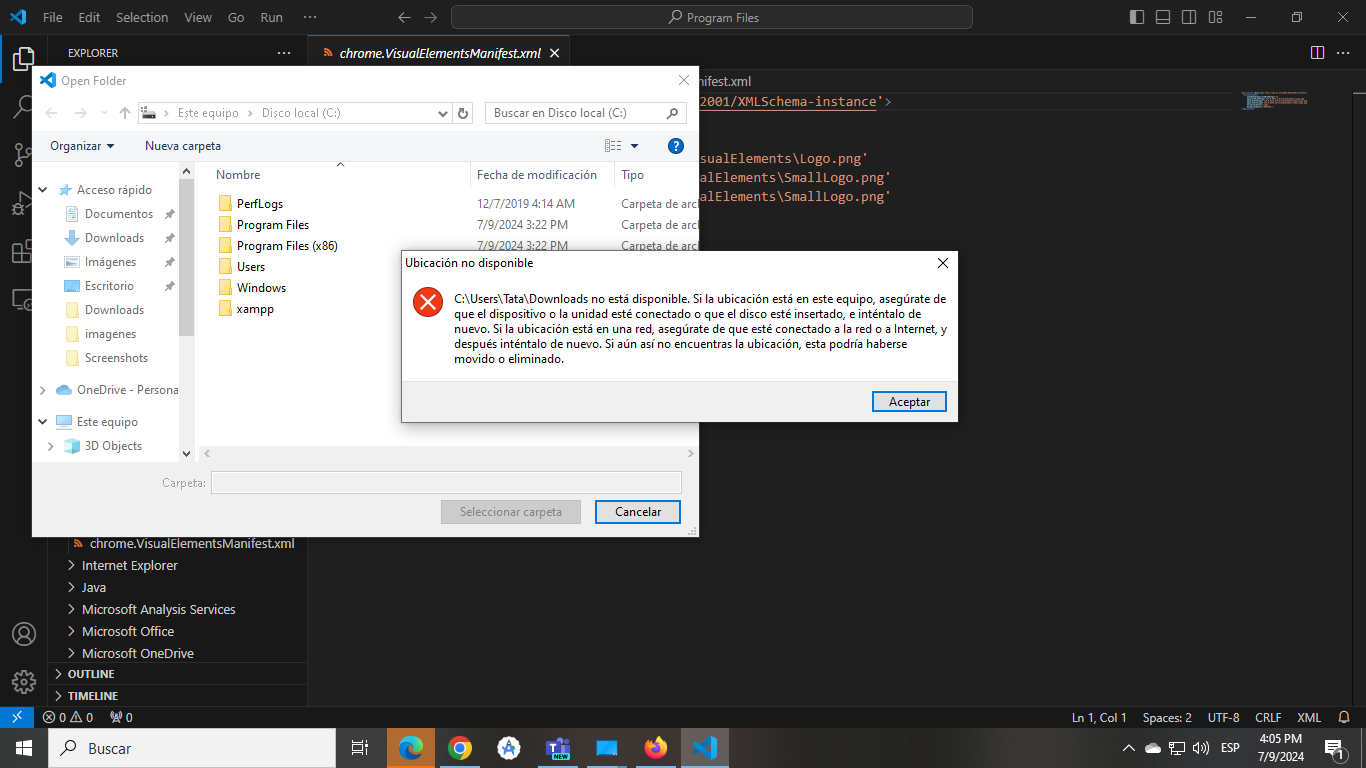The width and height of the screenshot is (1366, 768).
Task: Go back with title bar arrow
Action: 404,17
